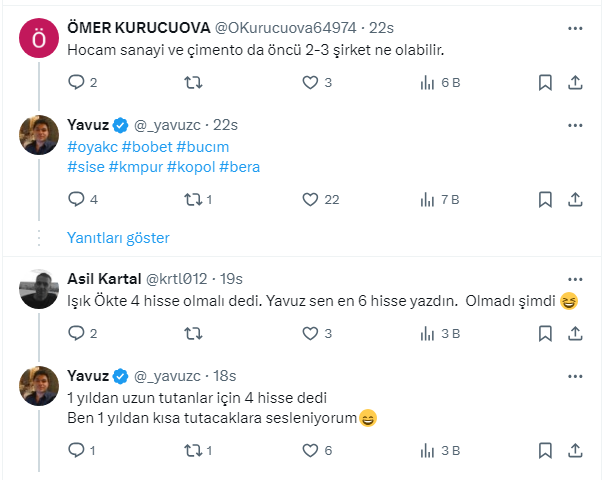The image size is (612, 480).
Task: Share Yavuz's last tweet about 1 yıldan
Action: click(575, 451)
